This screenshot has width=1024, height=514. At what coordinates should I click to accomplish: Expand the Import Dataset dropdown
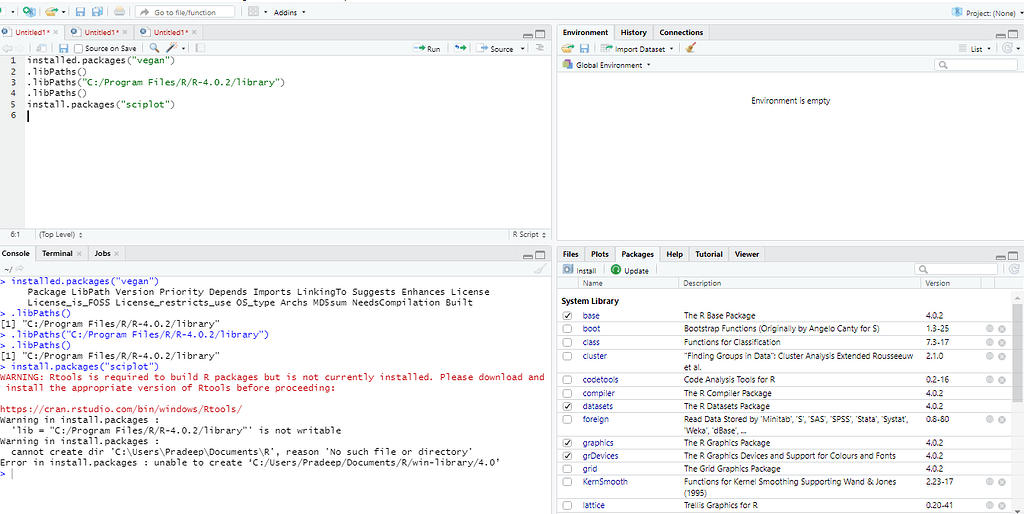[637, 48]
